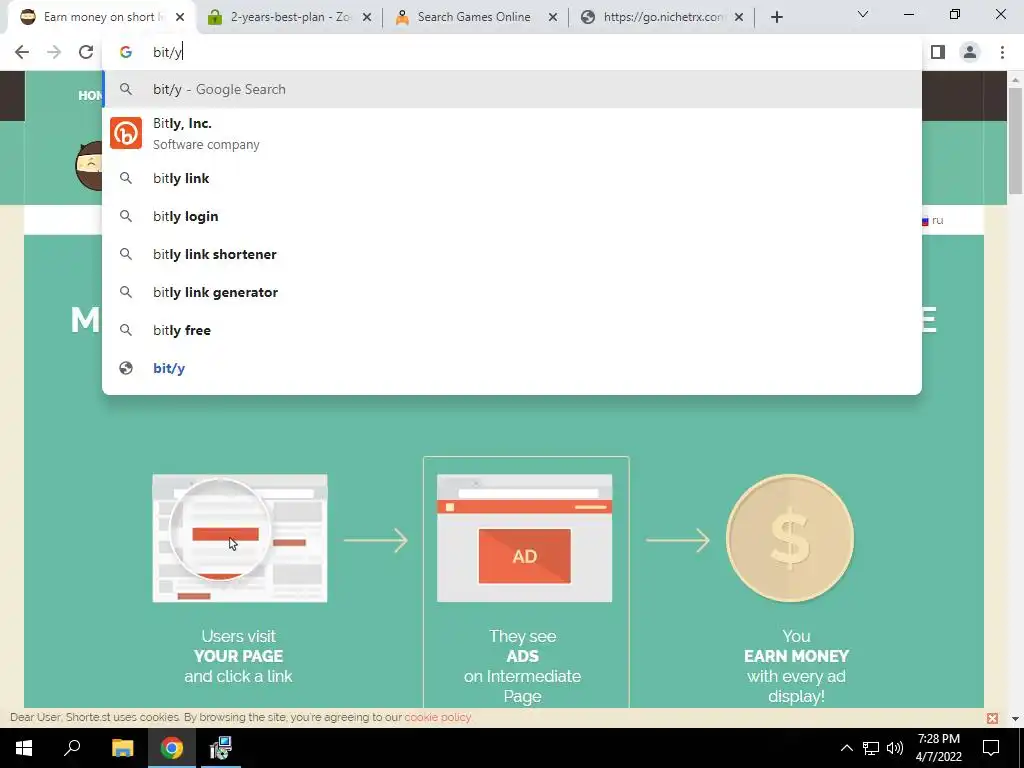Pick the 'bitly login' suggestion
Viewport: 1024px width, 768px height.
point(512,216)
